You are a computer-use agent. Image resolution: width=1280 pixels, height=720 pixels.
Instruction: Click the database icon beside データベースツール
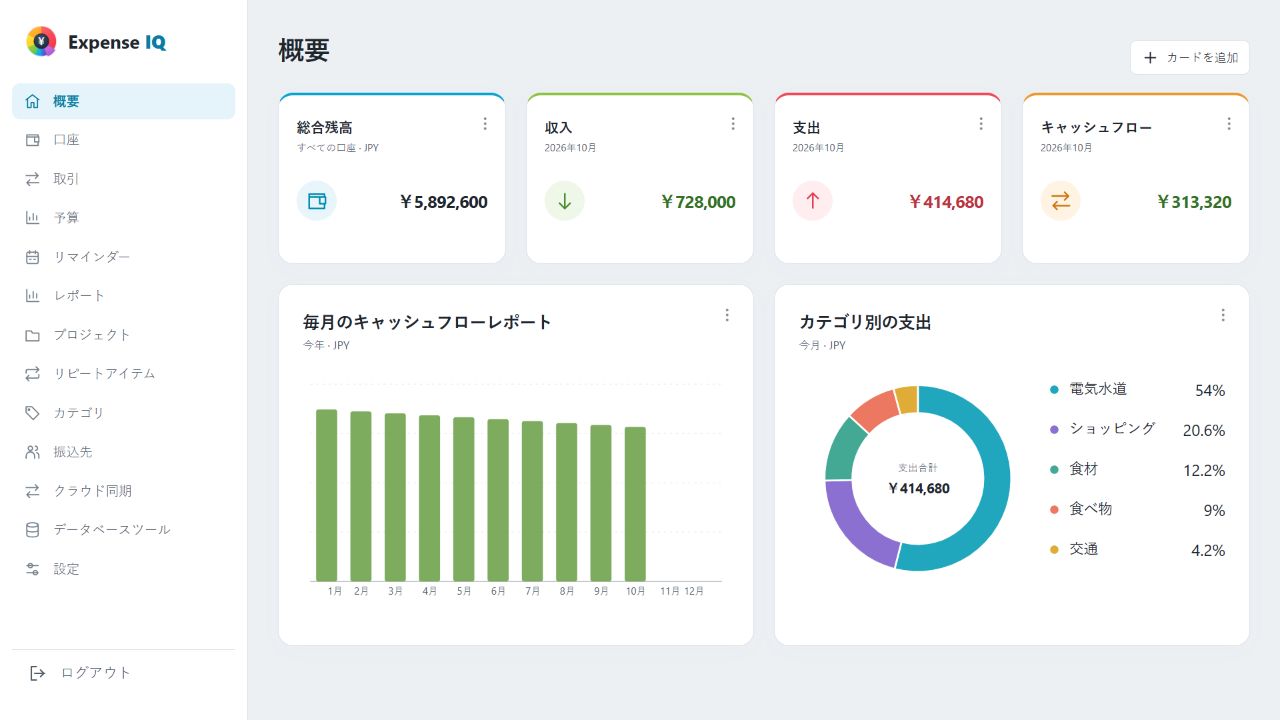pyautogui.click(x=33, y=530)
